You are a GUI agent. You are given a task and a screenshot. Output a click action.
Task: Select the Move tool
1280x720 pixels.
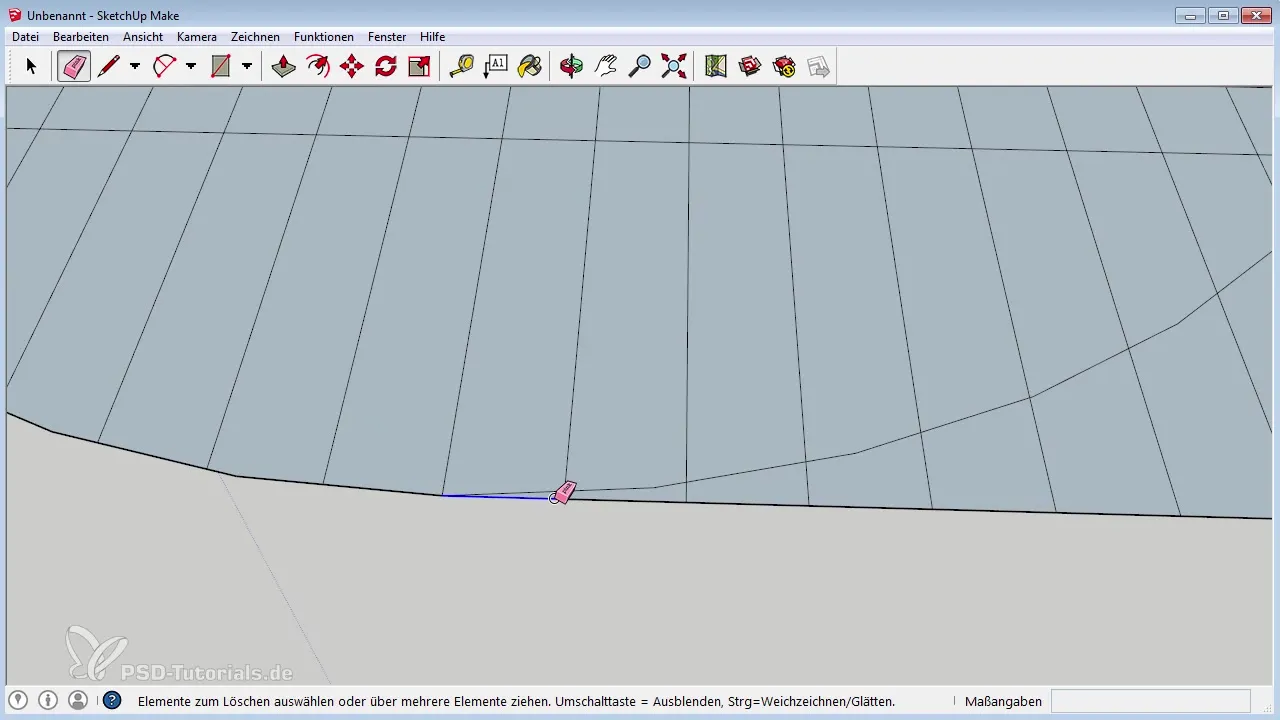point(352,66)
